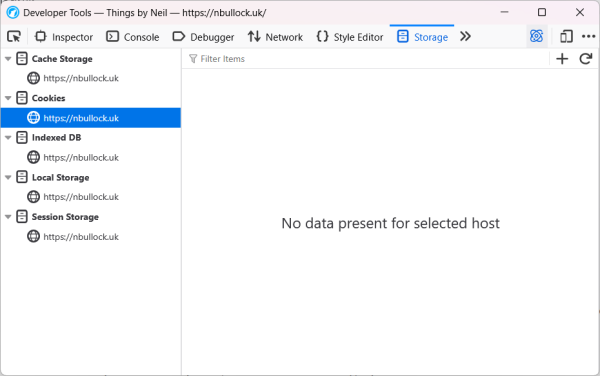Viewport: 600px width, 376px height.
Task: Collapse the Indexed DB tree node
Action: pyautogui.click(x=8, y=138)
